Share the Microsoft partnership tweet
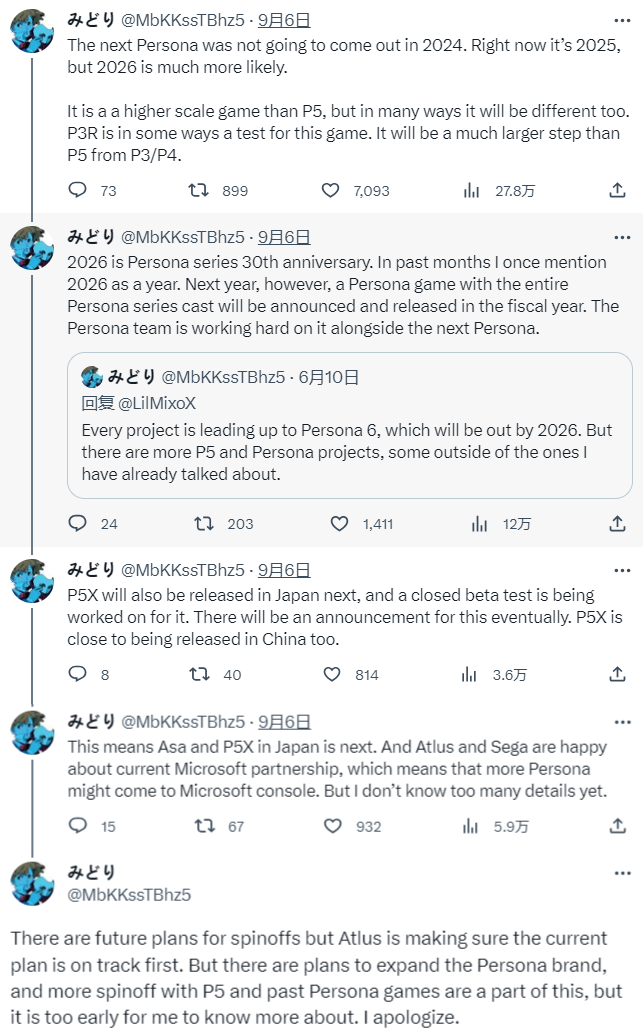Screen dimensions: 643x1035 point(617,826)
